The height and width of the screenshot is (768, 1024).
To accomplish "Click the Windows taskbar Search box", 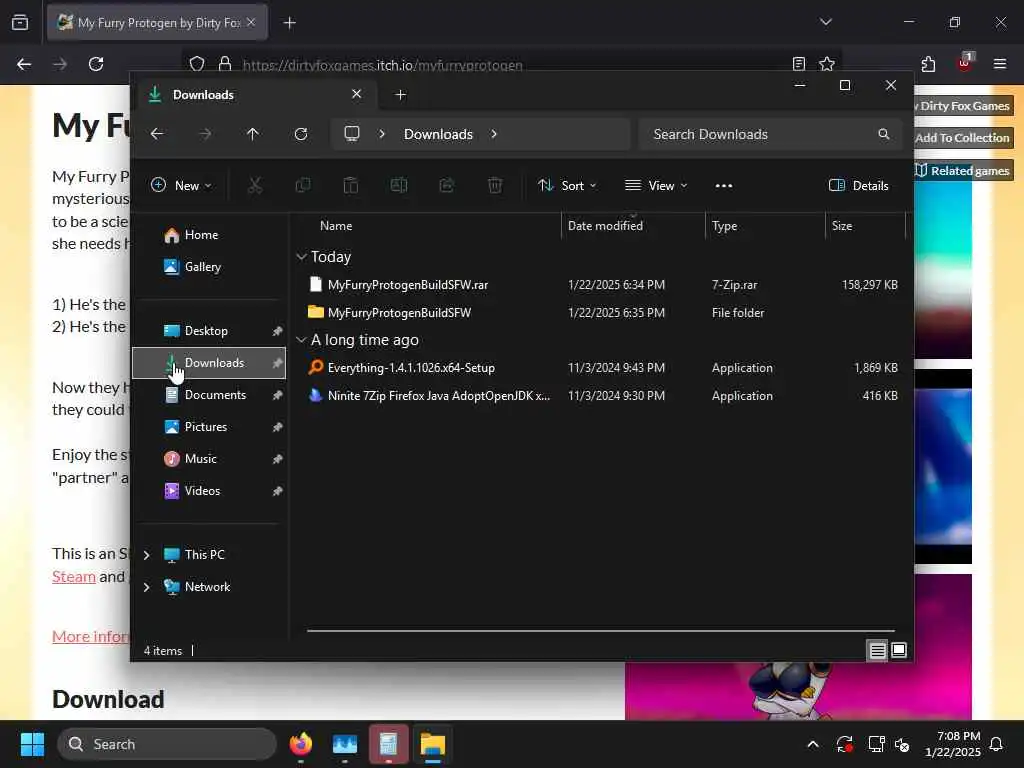I will [167, 744].
